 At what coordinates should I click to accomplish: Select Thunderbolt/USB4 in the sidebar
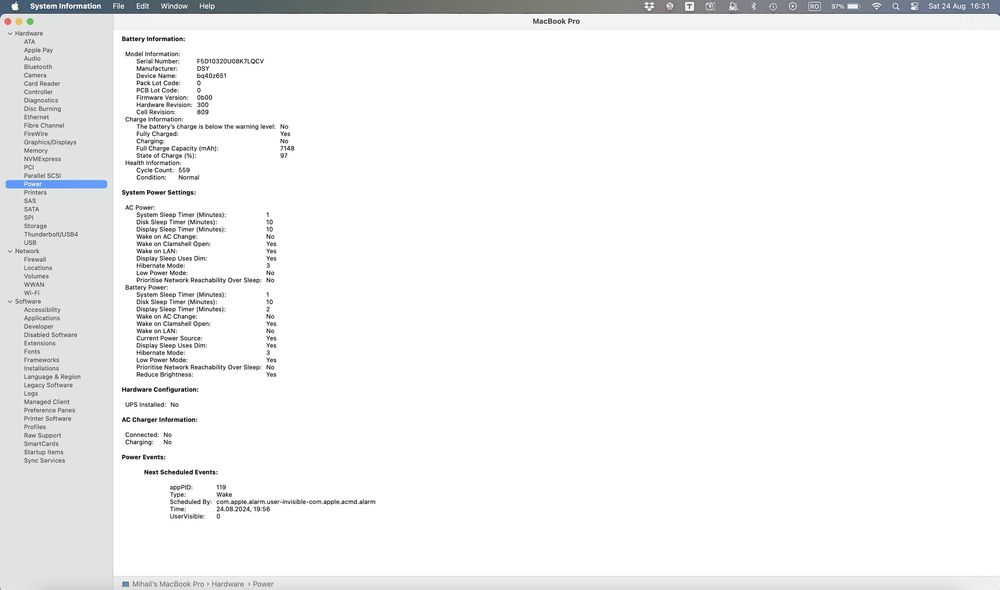pyautogui.click(x=51, y=234)
